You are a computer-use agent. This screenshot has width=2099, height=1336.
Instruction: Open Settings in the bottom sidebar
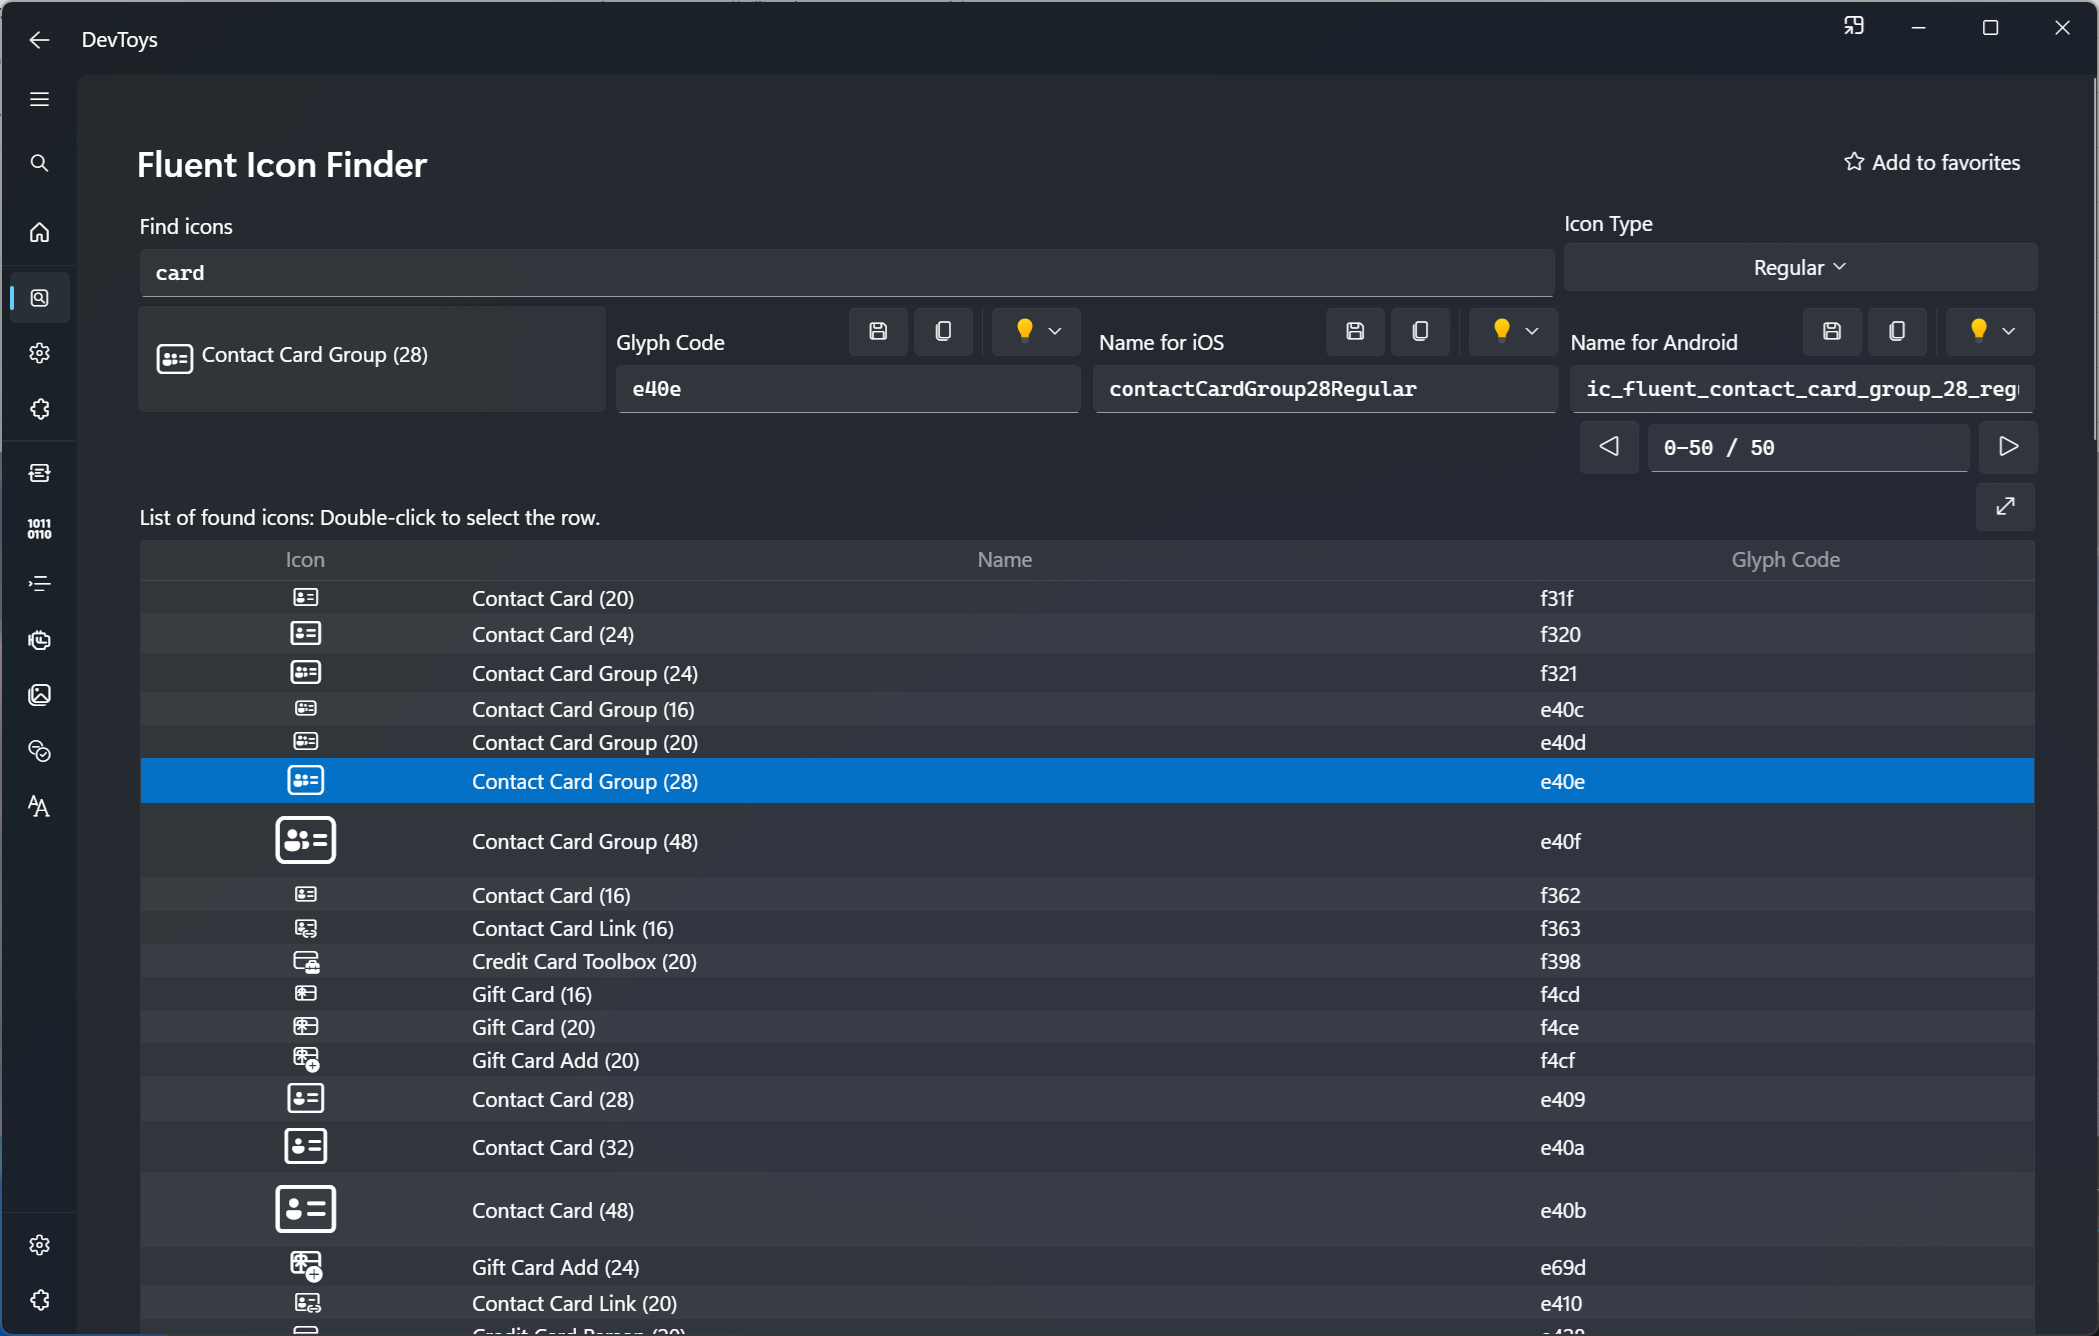coord(40,1245)
